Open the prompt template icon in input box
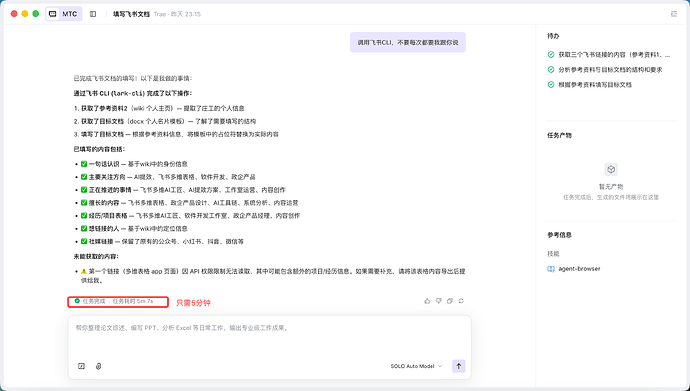Screen dimensions: 690x391 81,366
